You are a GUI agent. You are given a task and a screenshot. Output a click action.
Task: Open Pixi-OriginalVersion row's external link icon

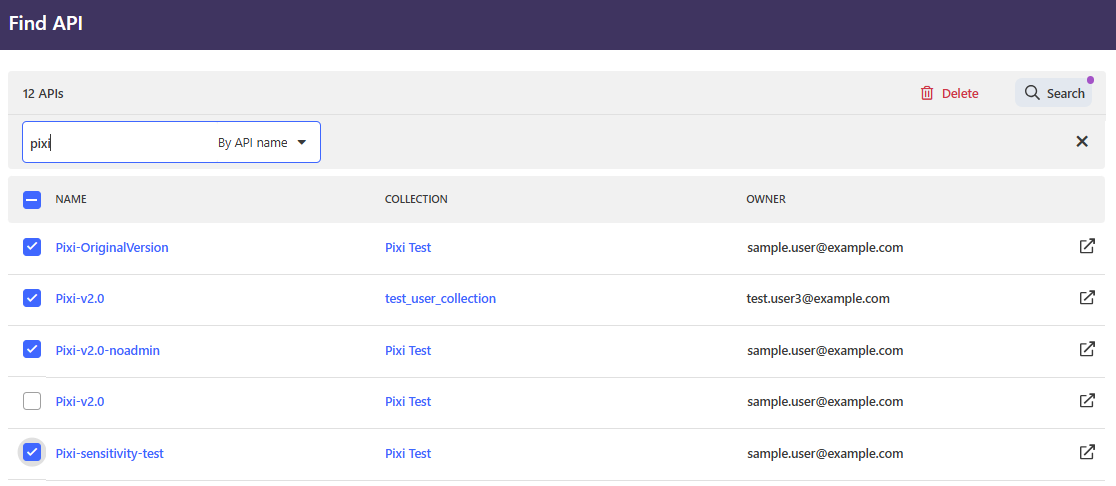point(1087,247)
